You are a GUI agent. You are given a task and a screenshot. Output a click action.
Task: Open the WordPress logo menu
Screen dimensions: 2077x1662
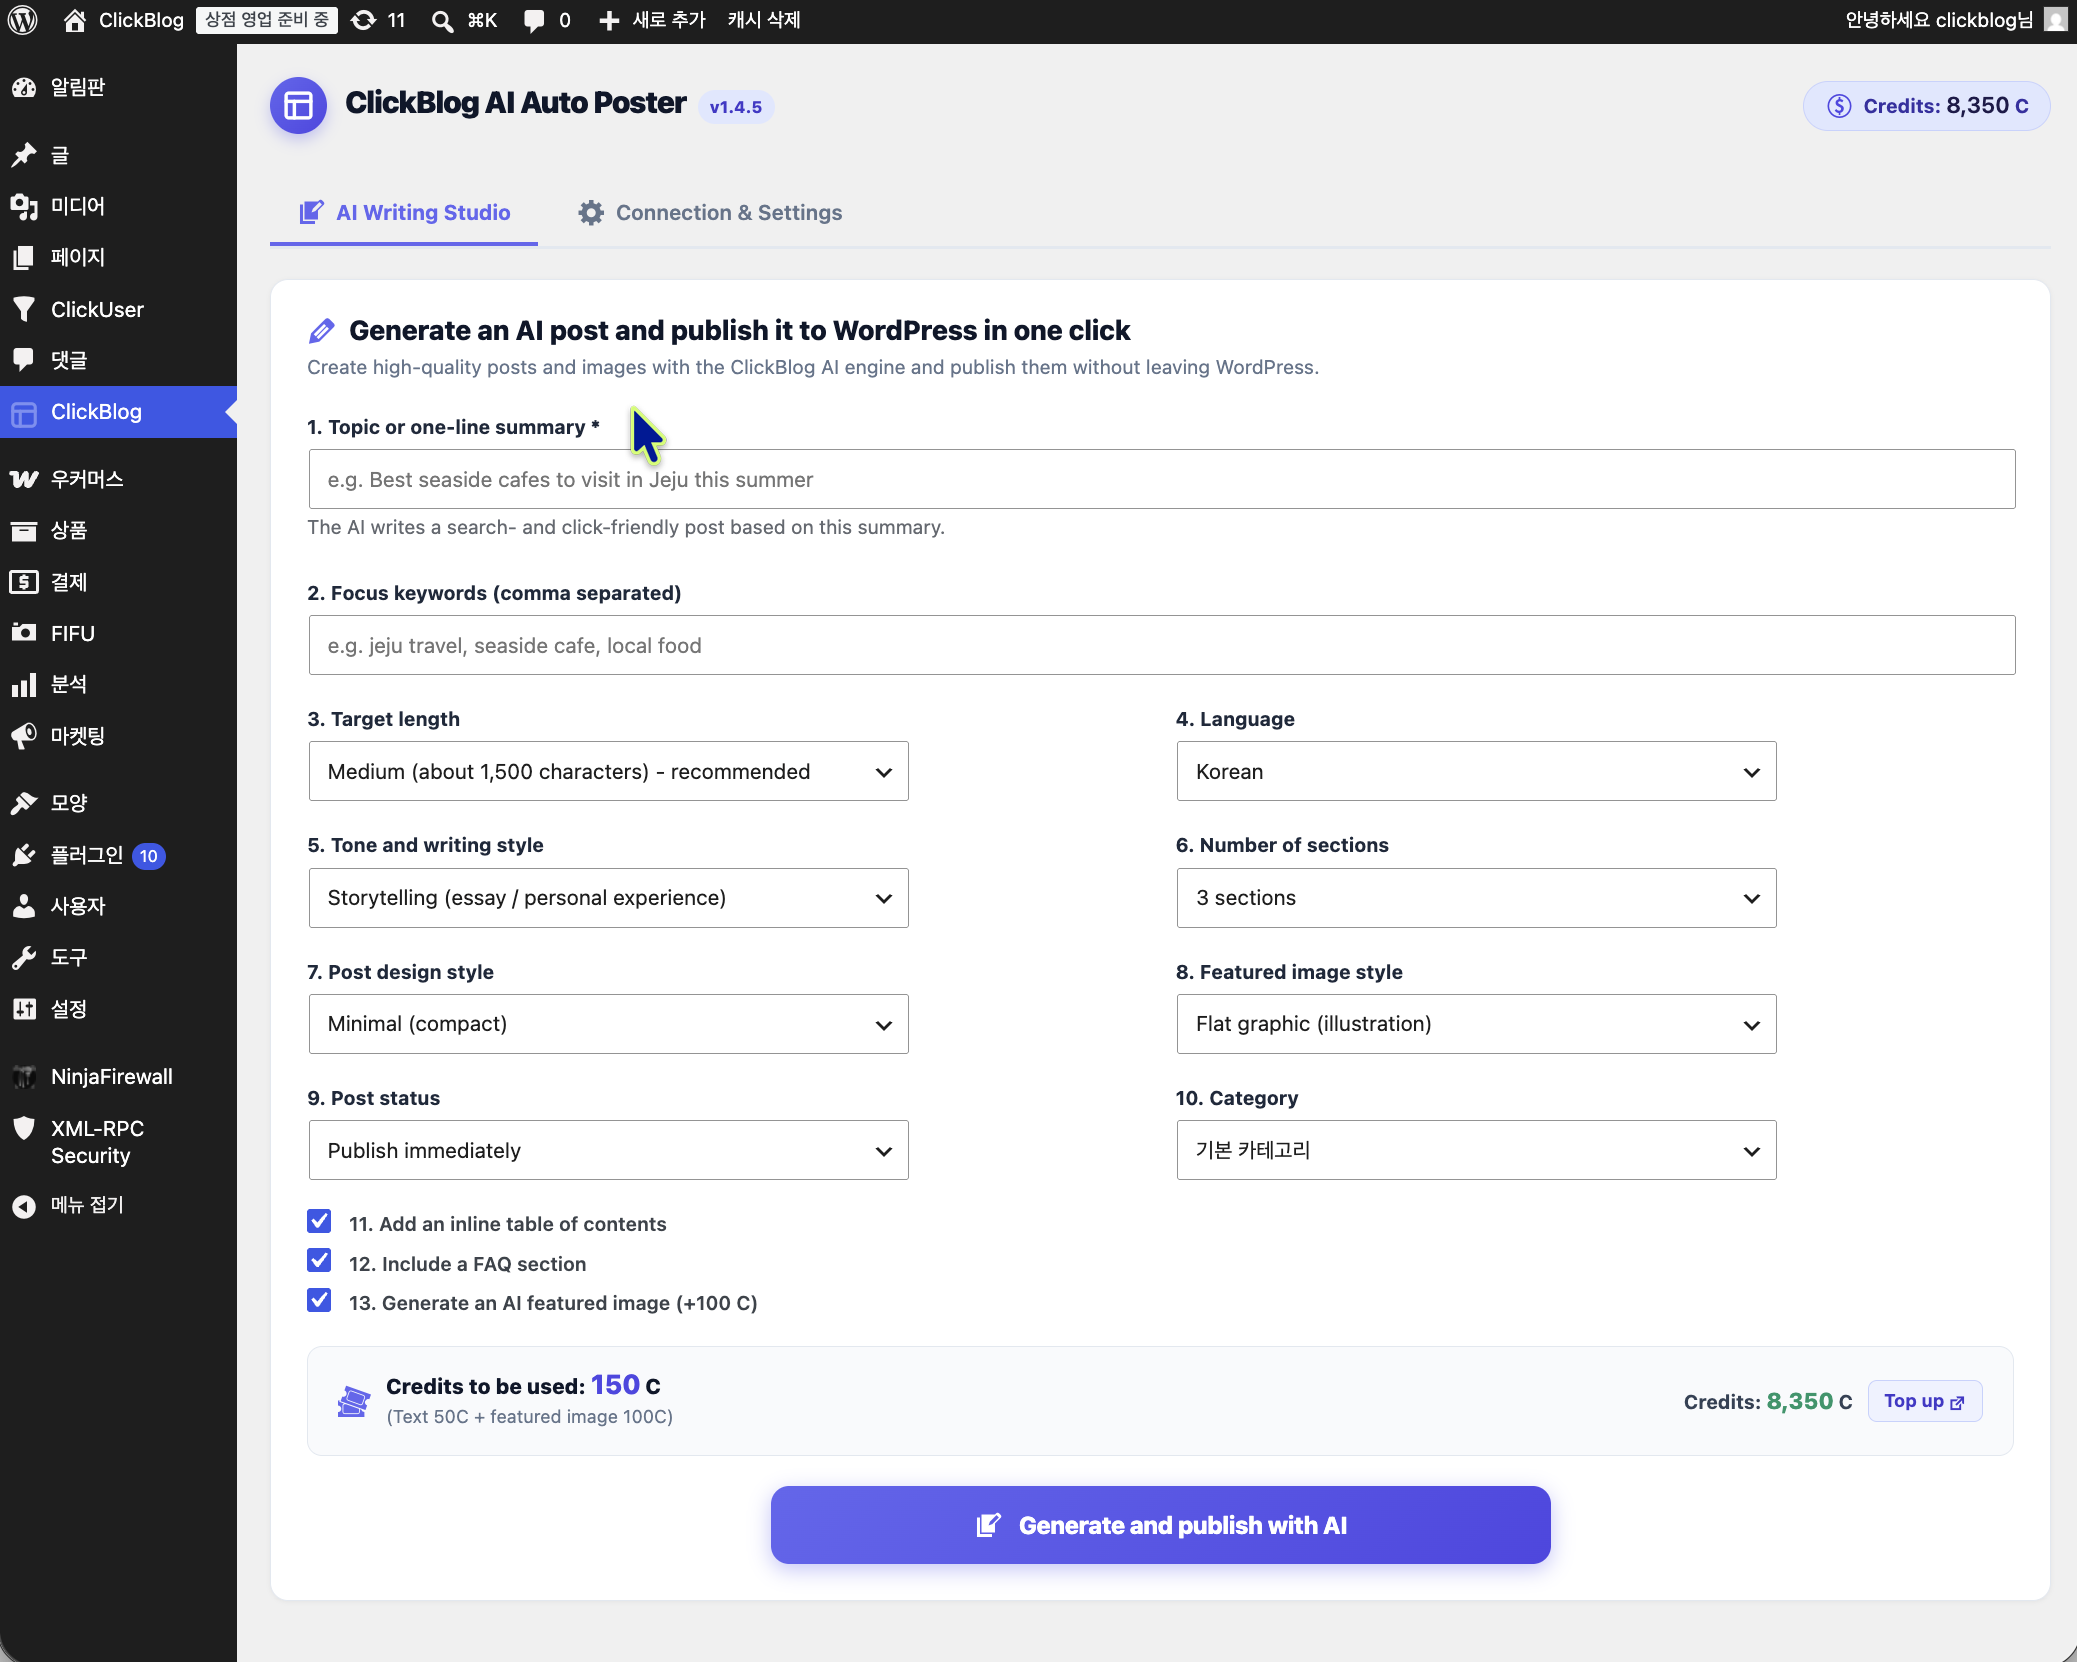point(23,20)
